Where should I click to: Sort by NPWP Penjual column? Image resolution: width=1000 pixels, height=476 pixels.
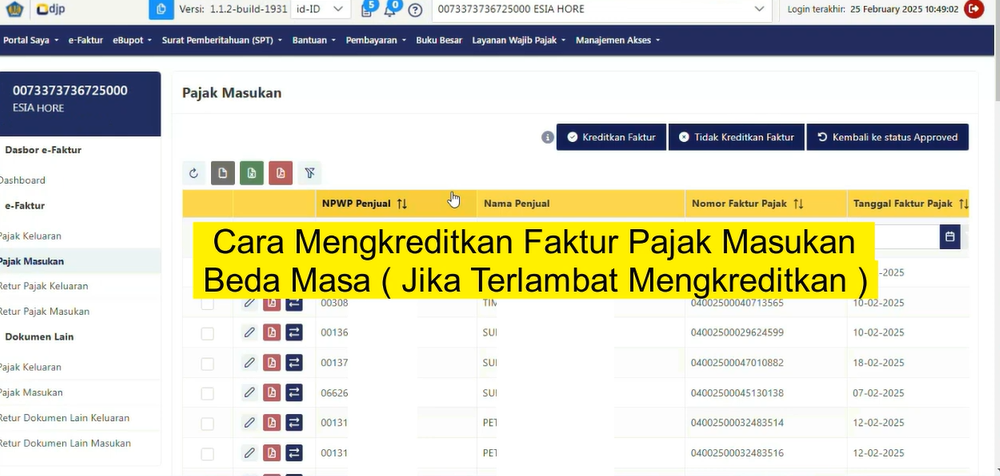[x=401, y=204]
